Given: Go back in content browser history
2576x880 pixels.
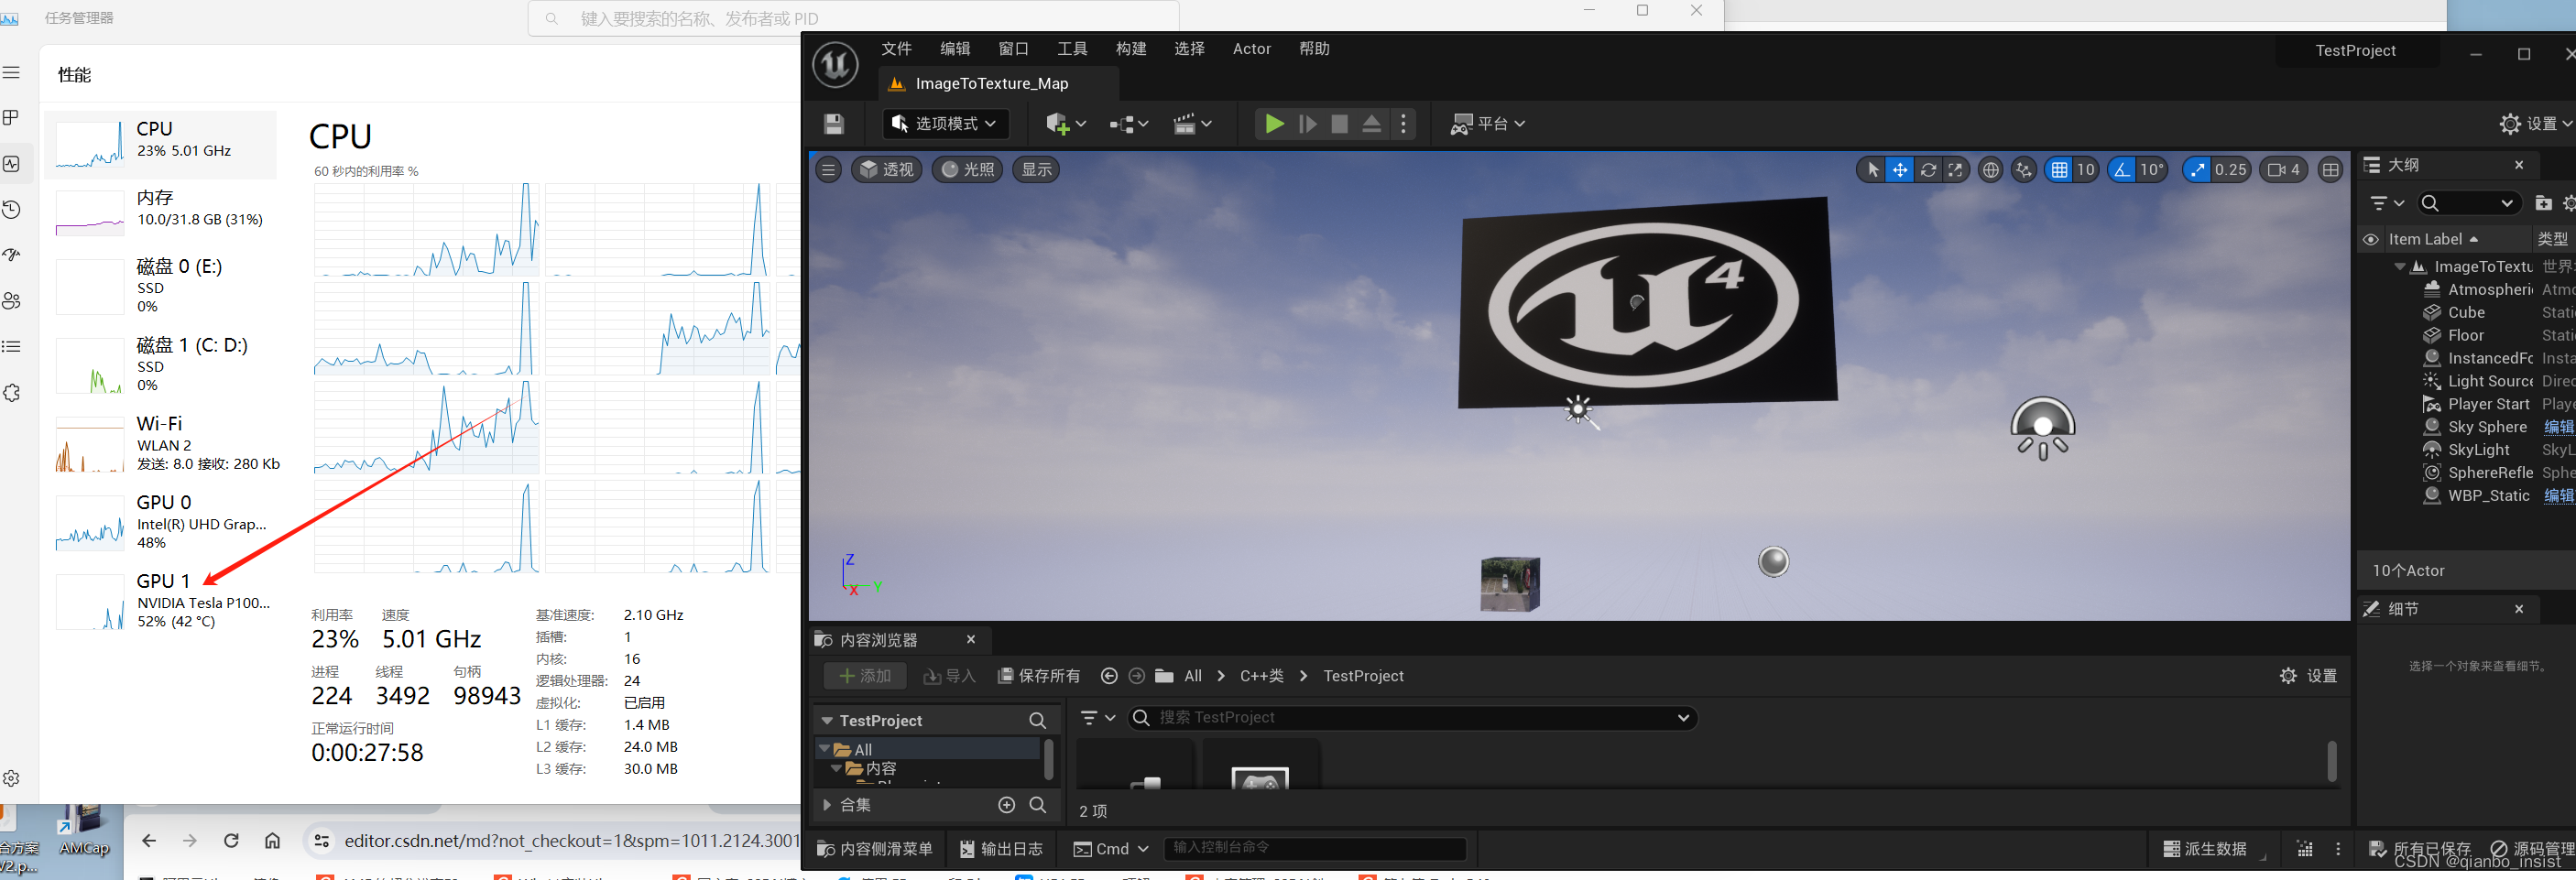Looking at the screenshot, I should 1109,676.
